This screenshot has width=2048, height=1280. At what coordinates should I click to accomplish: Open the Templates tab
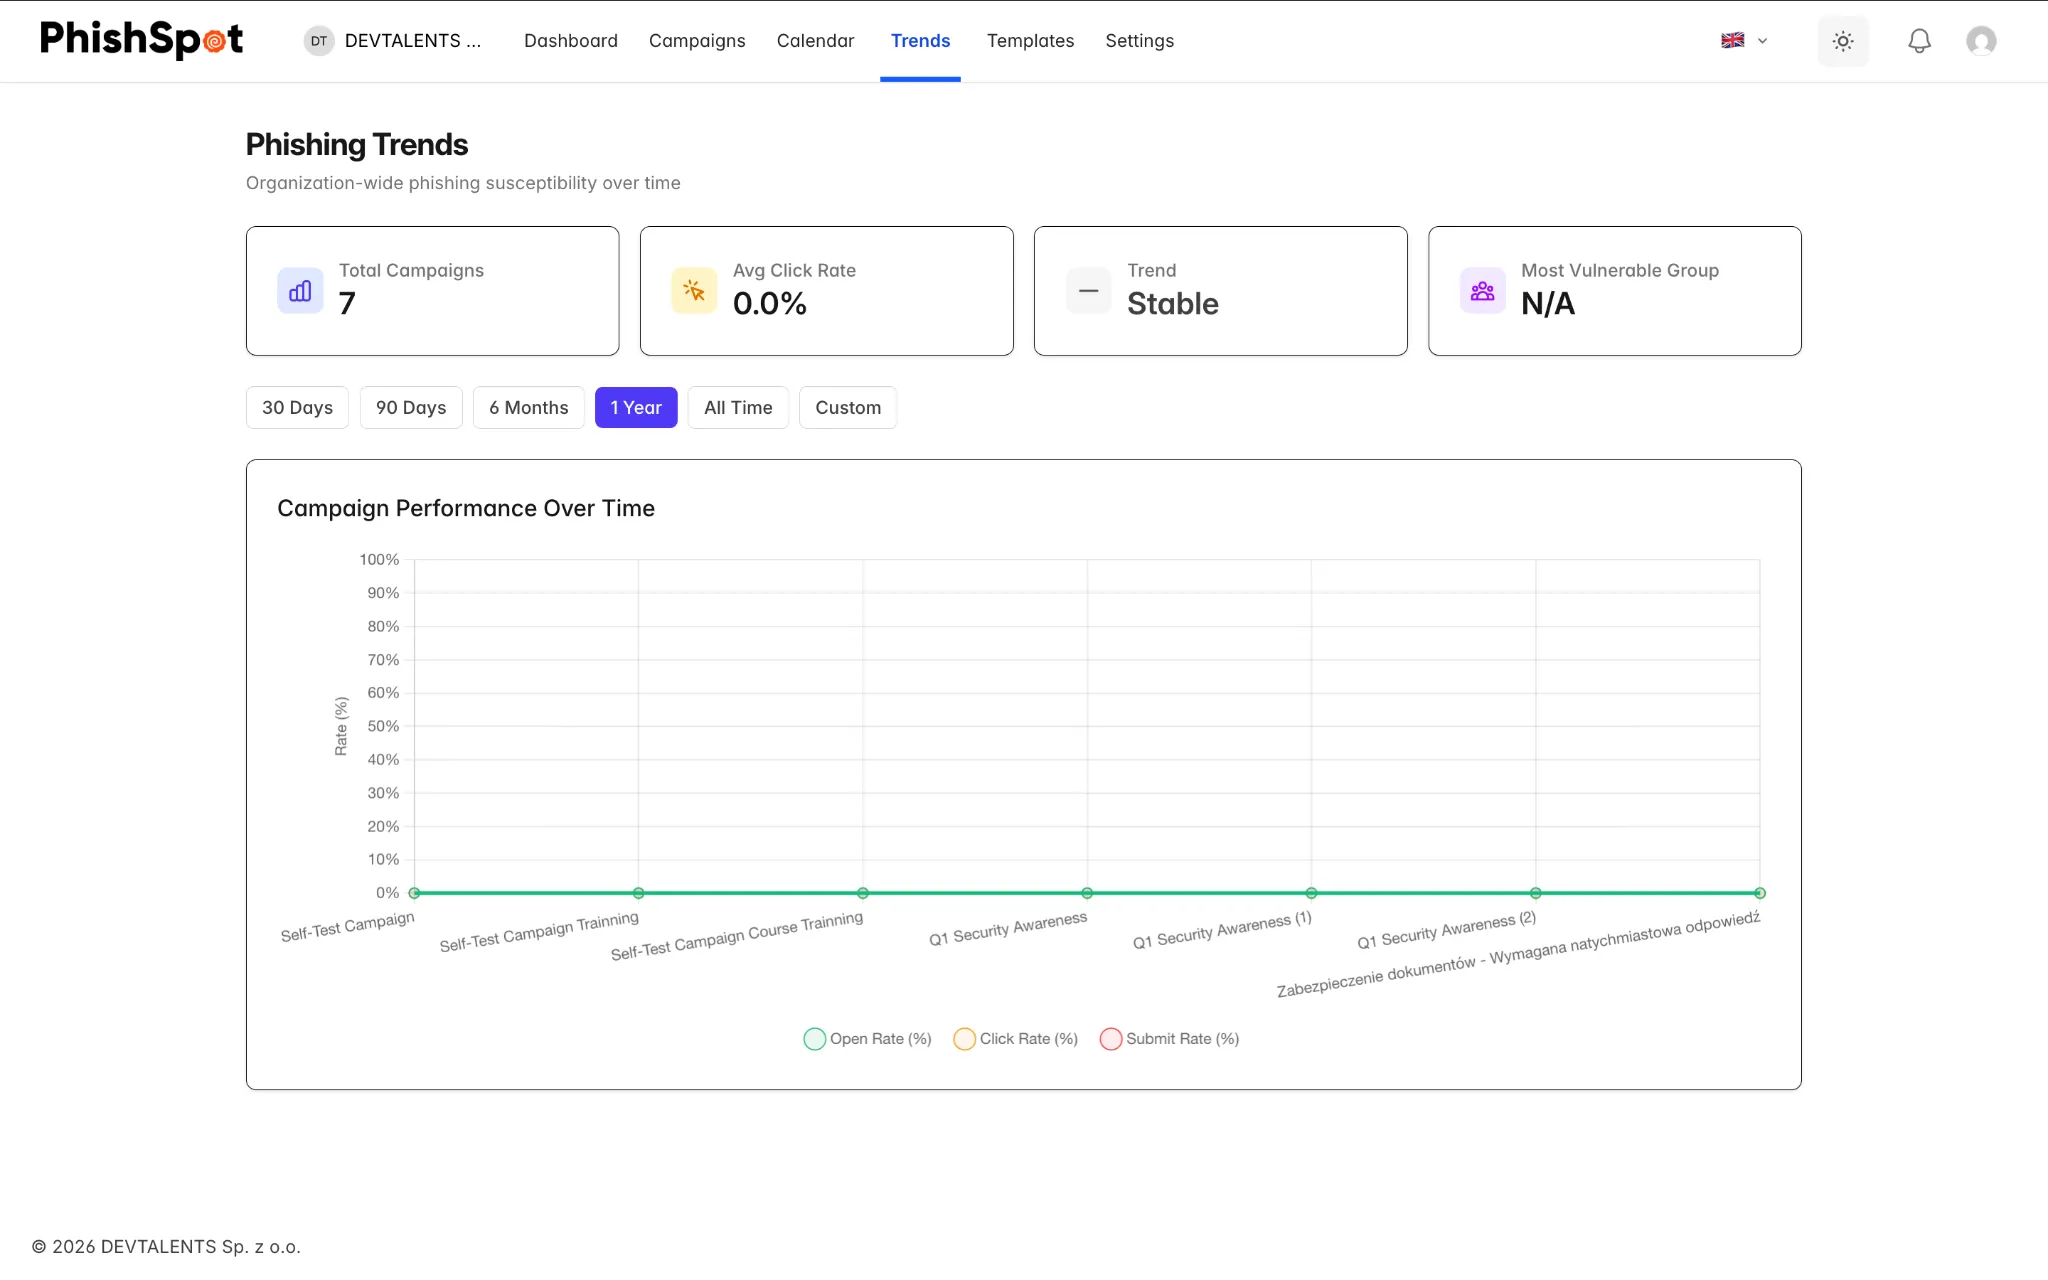click(x=1030, y=41)
